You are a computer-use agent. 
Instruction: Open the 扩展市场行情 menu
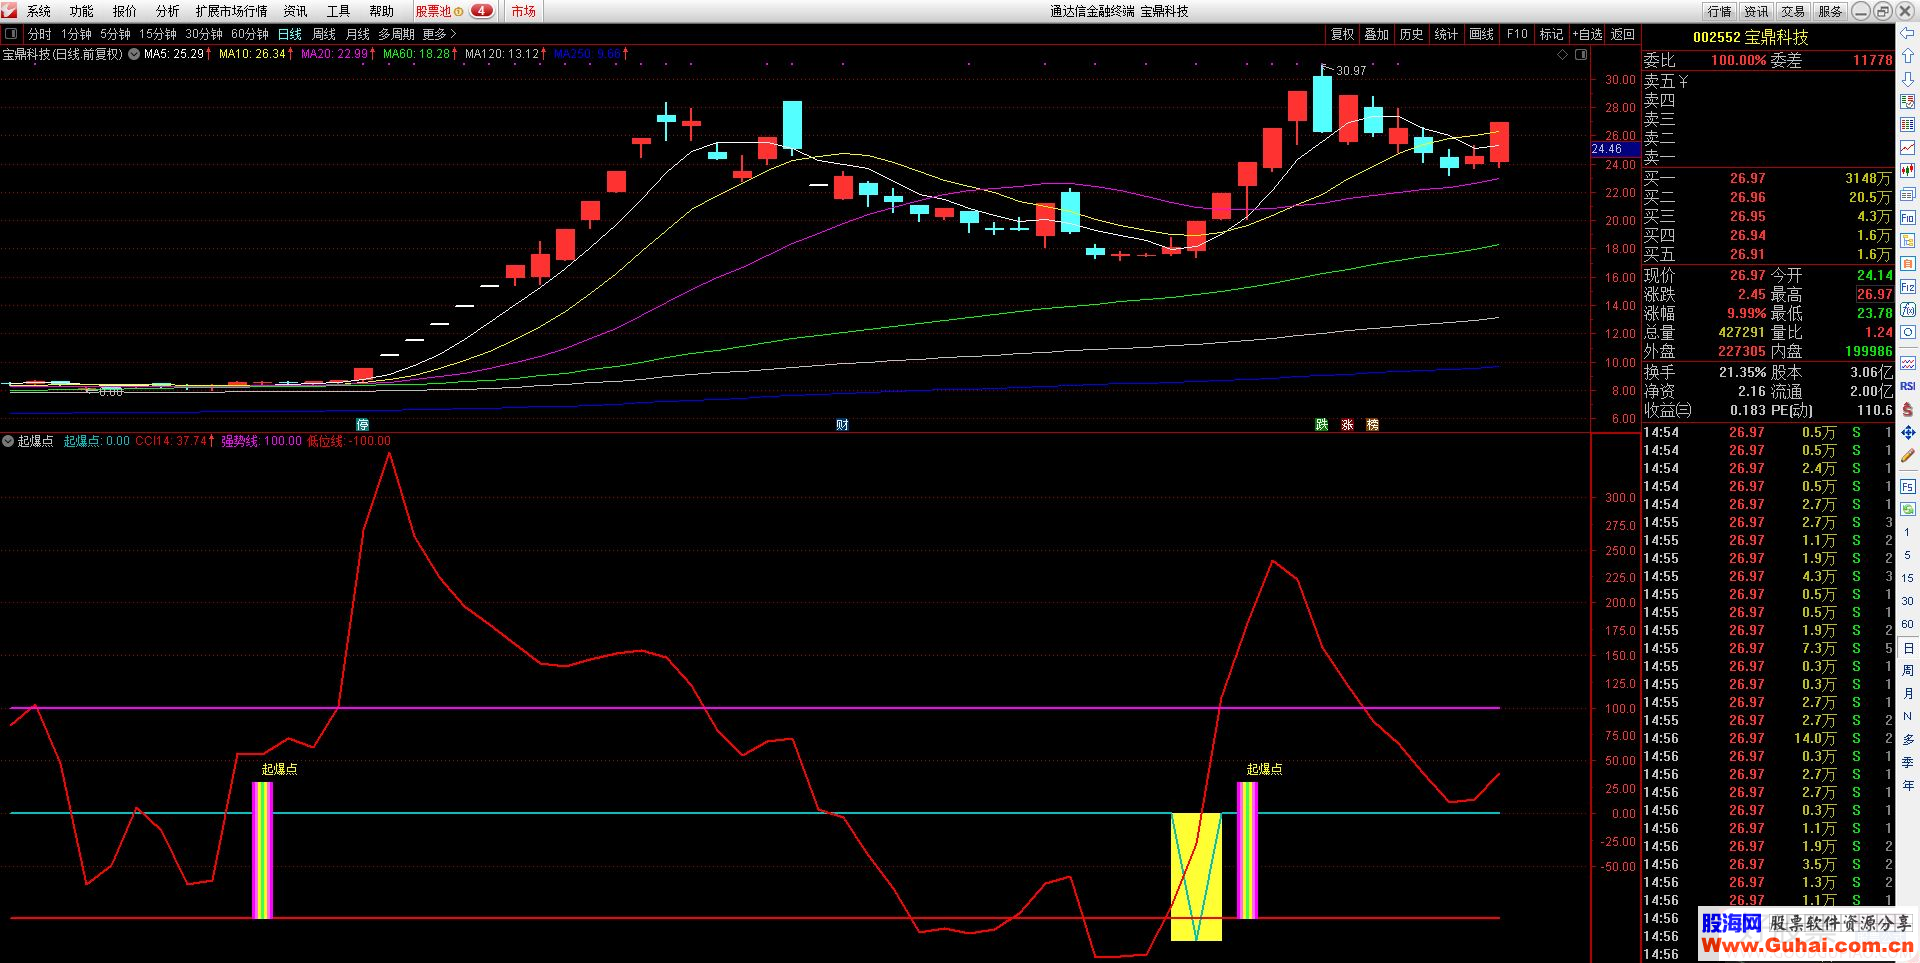231,11
